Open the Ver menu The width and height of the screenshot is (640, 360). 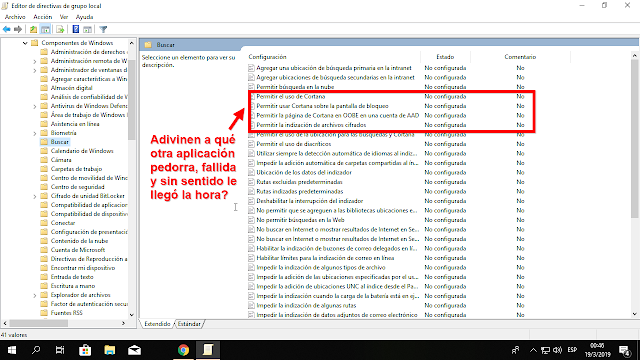pos(64,17)
